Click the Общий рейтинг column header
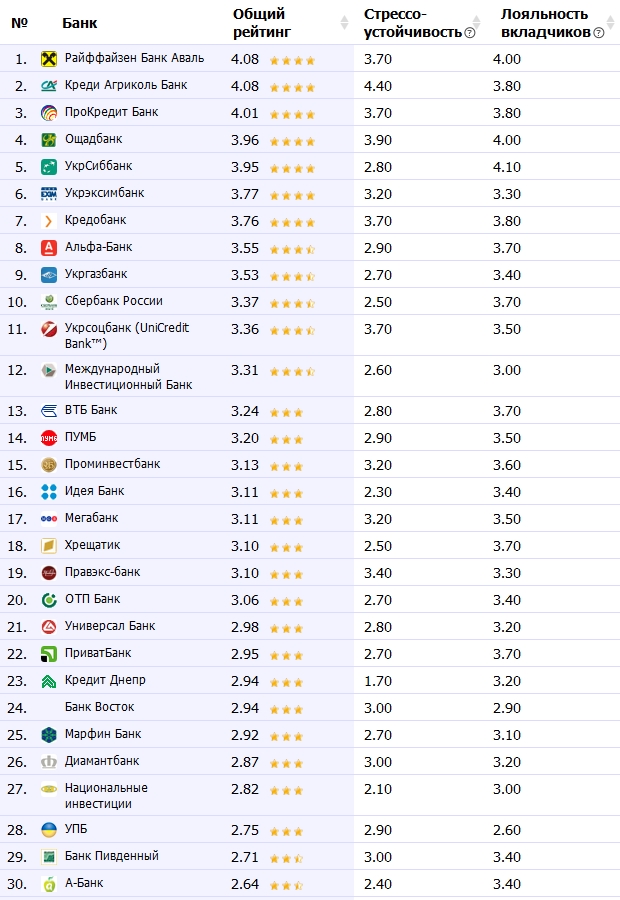The image size is (620, 900). pos(262,23)
